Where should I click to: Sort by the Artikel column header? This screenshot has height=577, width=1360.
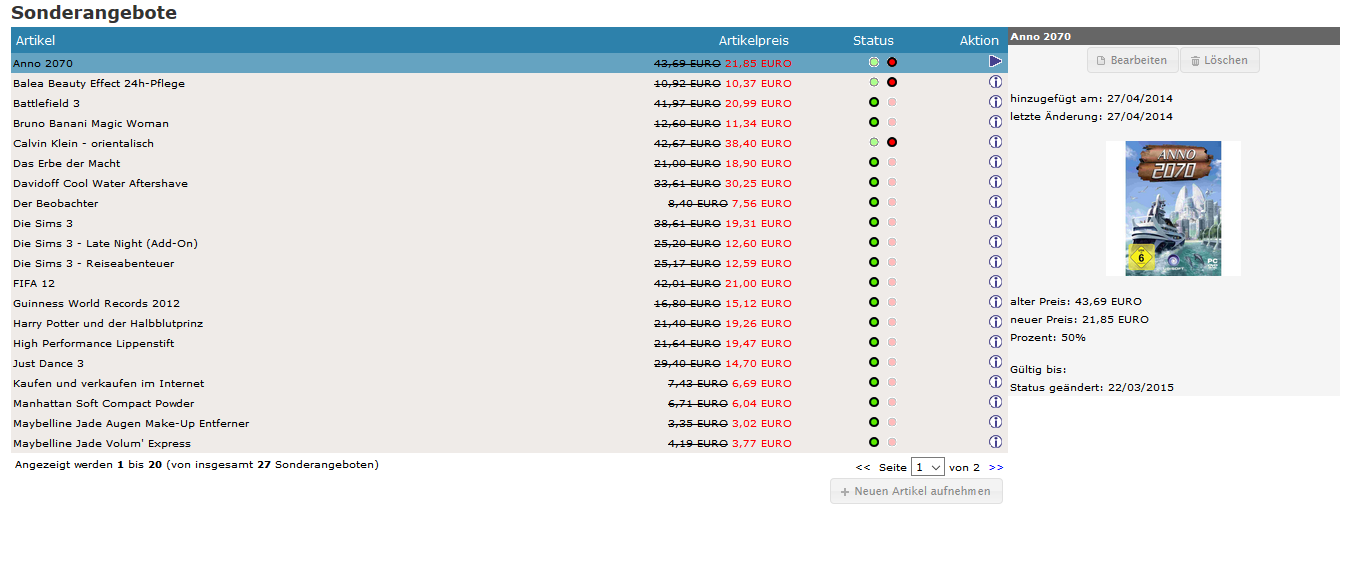[36, 40]
